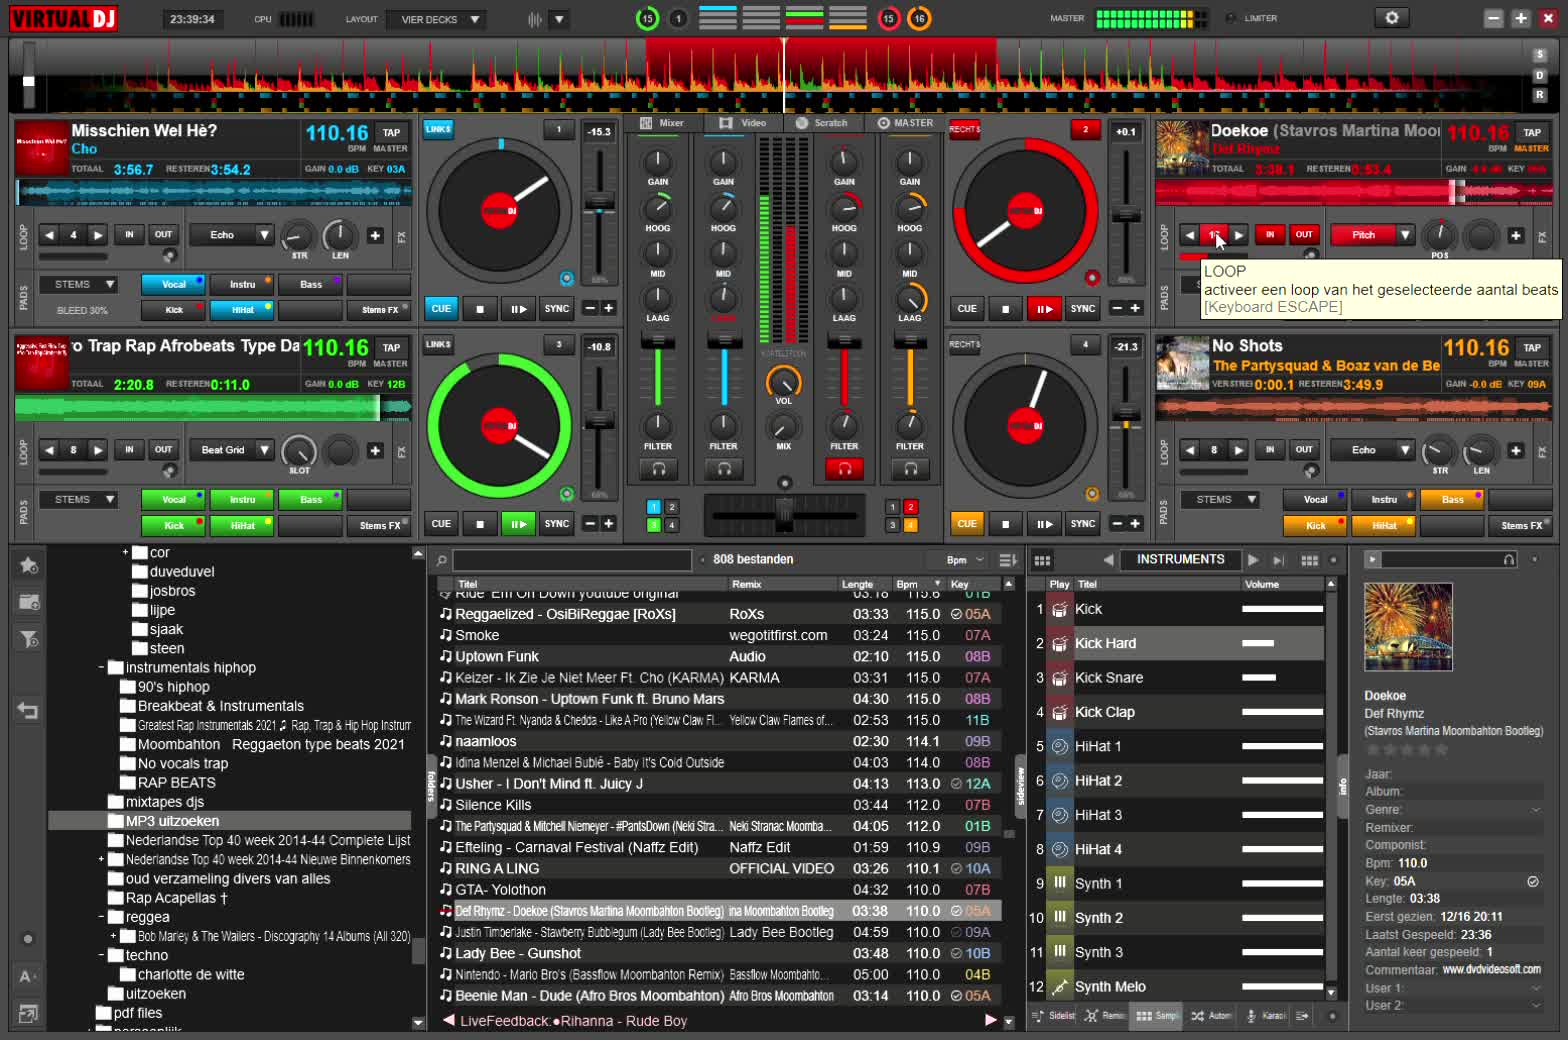Image resolution: width=1568 pixels, height=1040 pixels.
Task: Toggle headphone cue for mixer channel three
Action: tap(844, 468)
